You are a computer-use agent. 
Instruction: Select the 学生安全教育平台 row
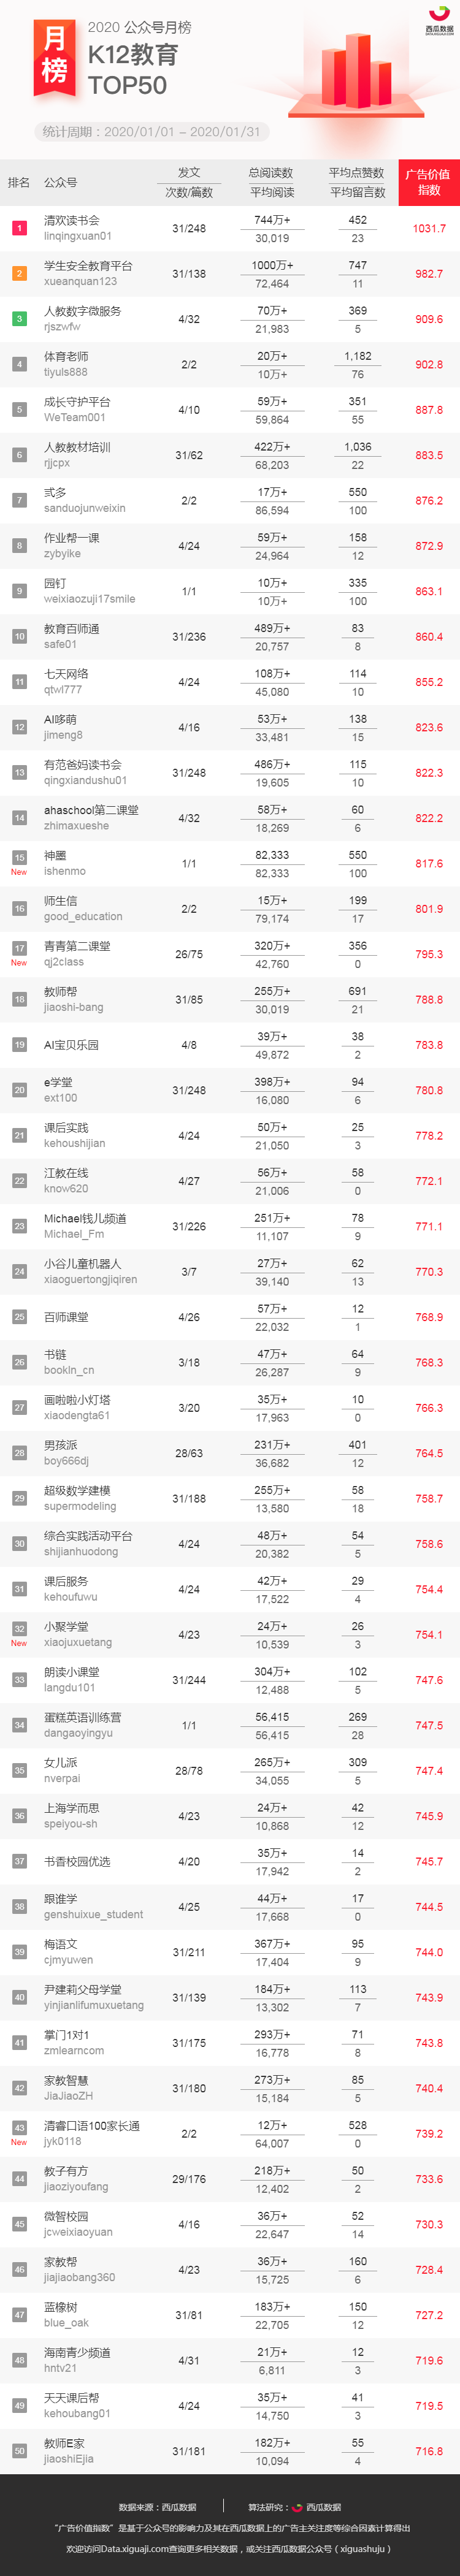230,274
